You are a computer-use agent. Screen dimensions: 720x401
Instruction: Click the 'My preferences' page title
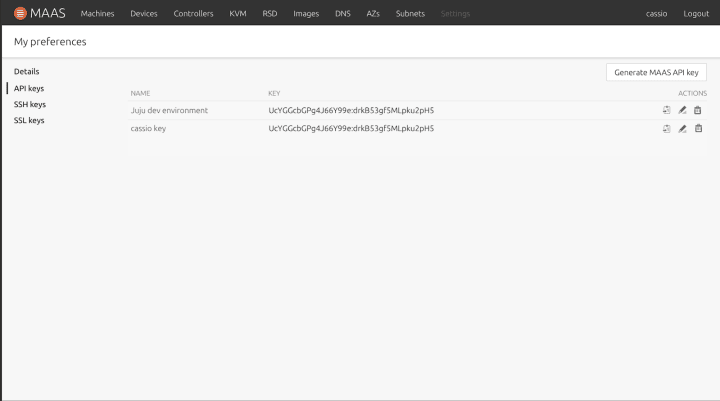click(x=50, y=42)
